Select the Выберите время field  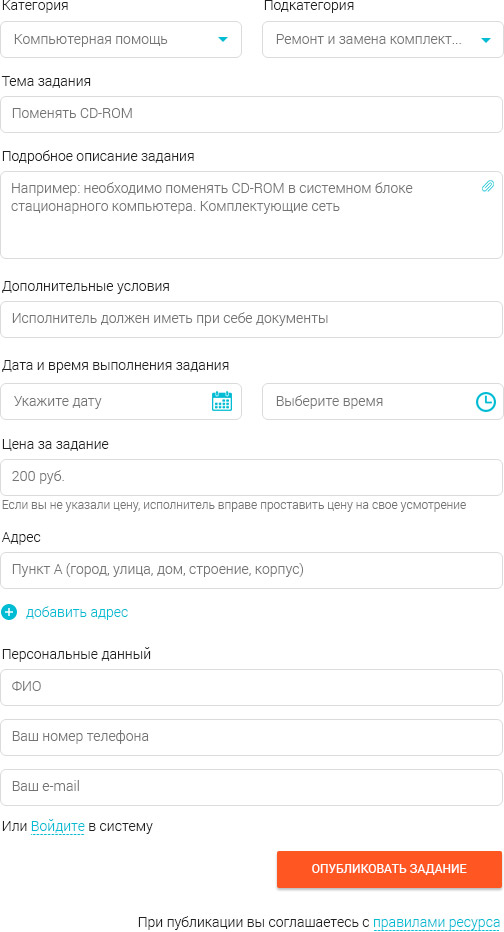click(x=383, y=401)
